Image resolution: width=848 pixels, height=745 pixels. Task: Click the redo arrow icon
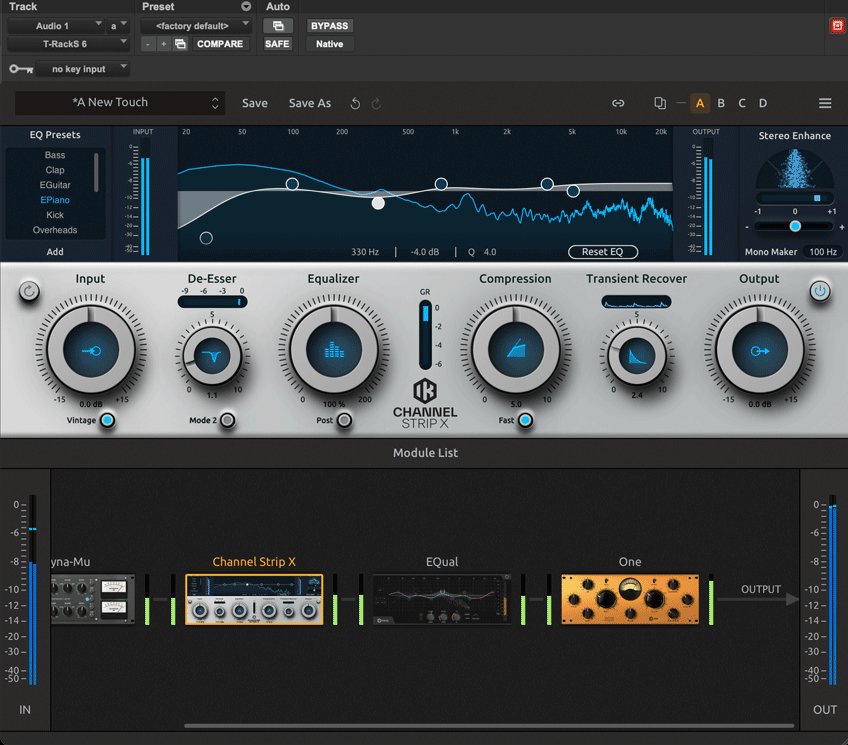point(377,103)
